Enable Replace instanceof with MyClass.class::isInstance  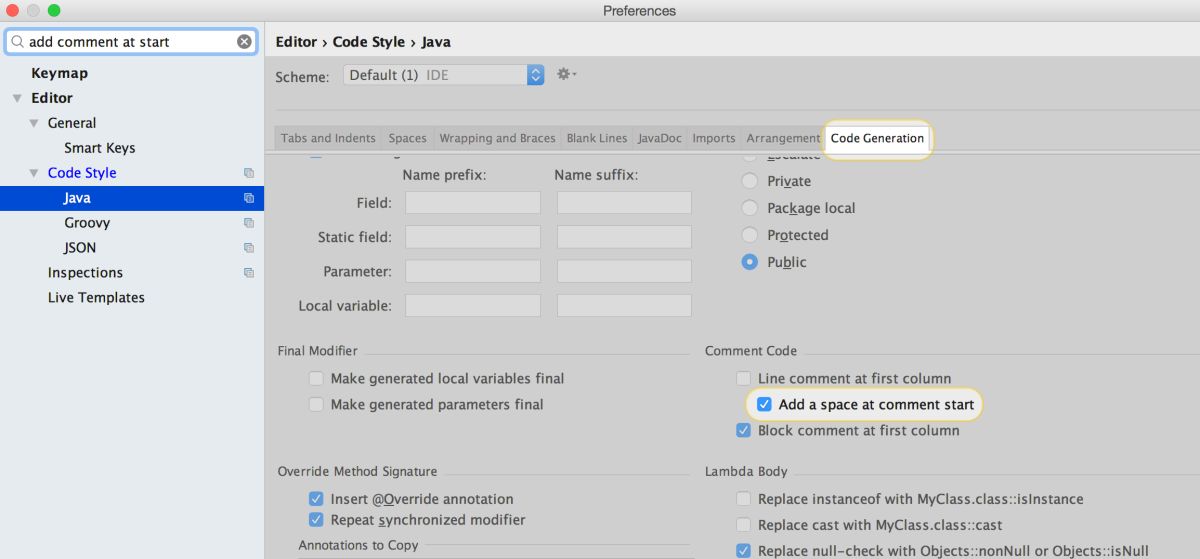pyautogui.click(x=743, y=499)
